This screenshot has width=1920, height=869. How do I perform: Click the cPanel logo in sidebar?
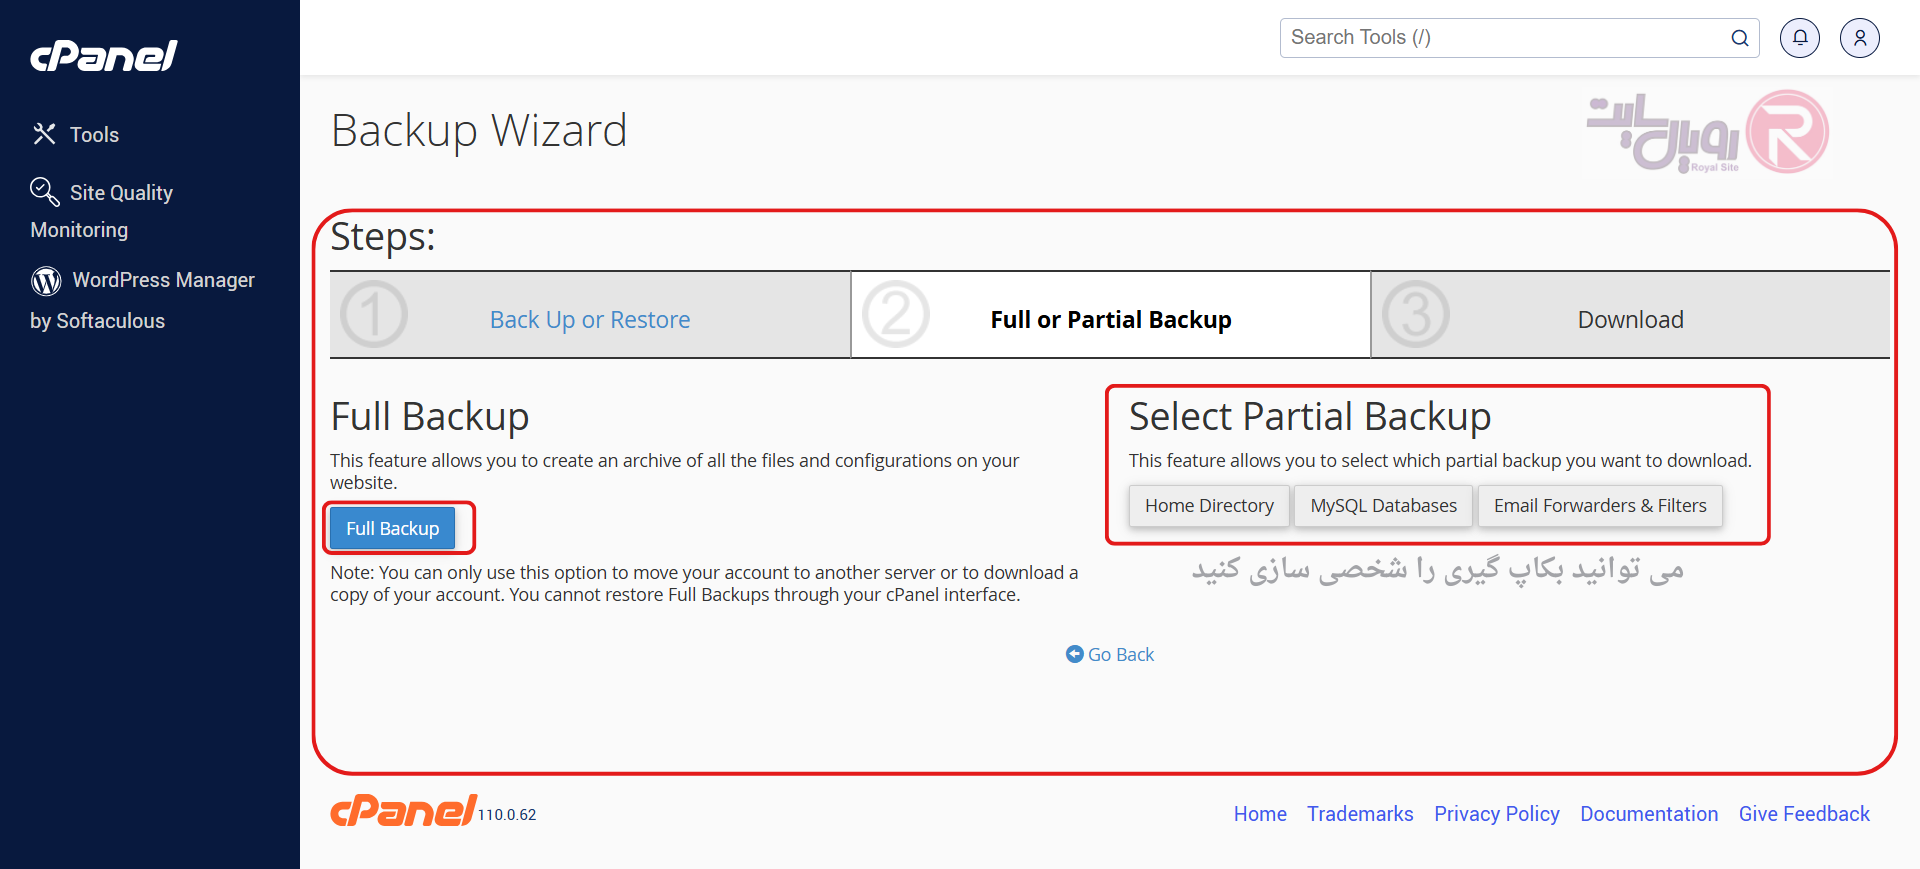click(104, 56)
